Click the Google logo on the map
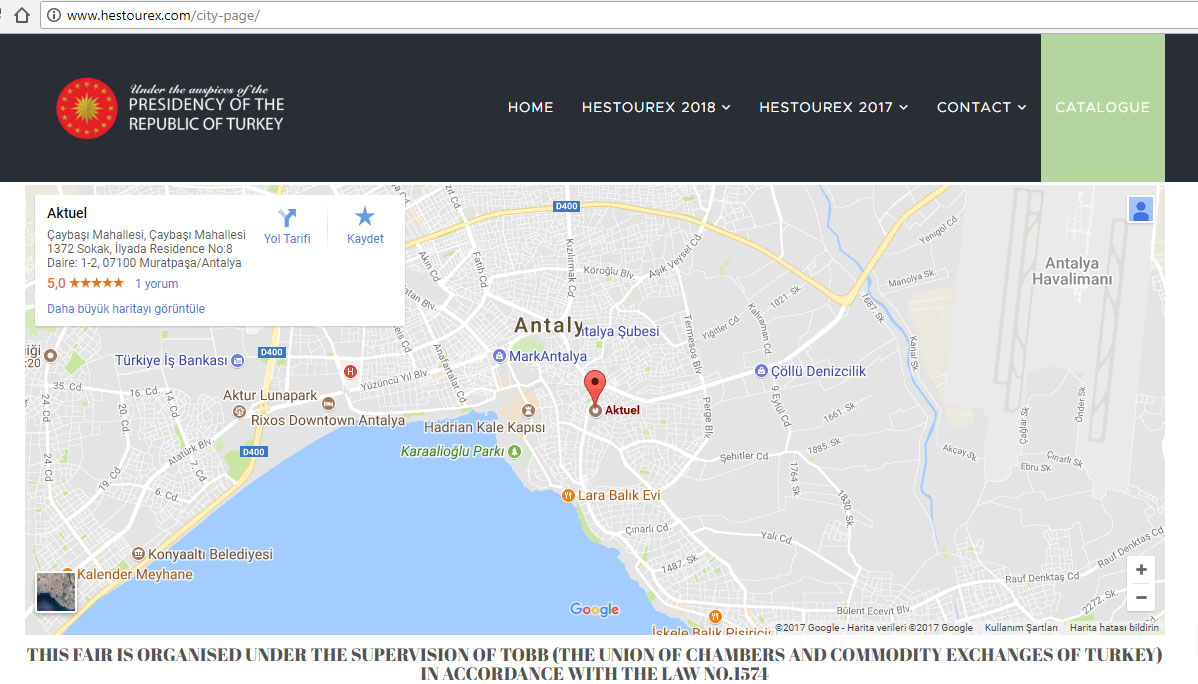This screenshot has width=1198, height=684. pyautogui.click(x=594, y=609)
